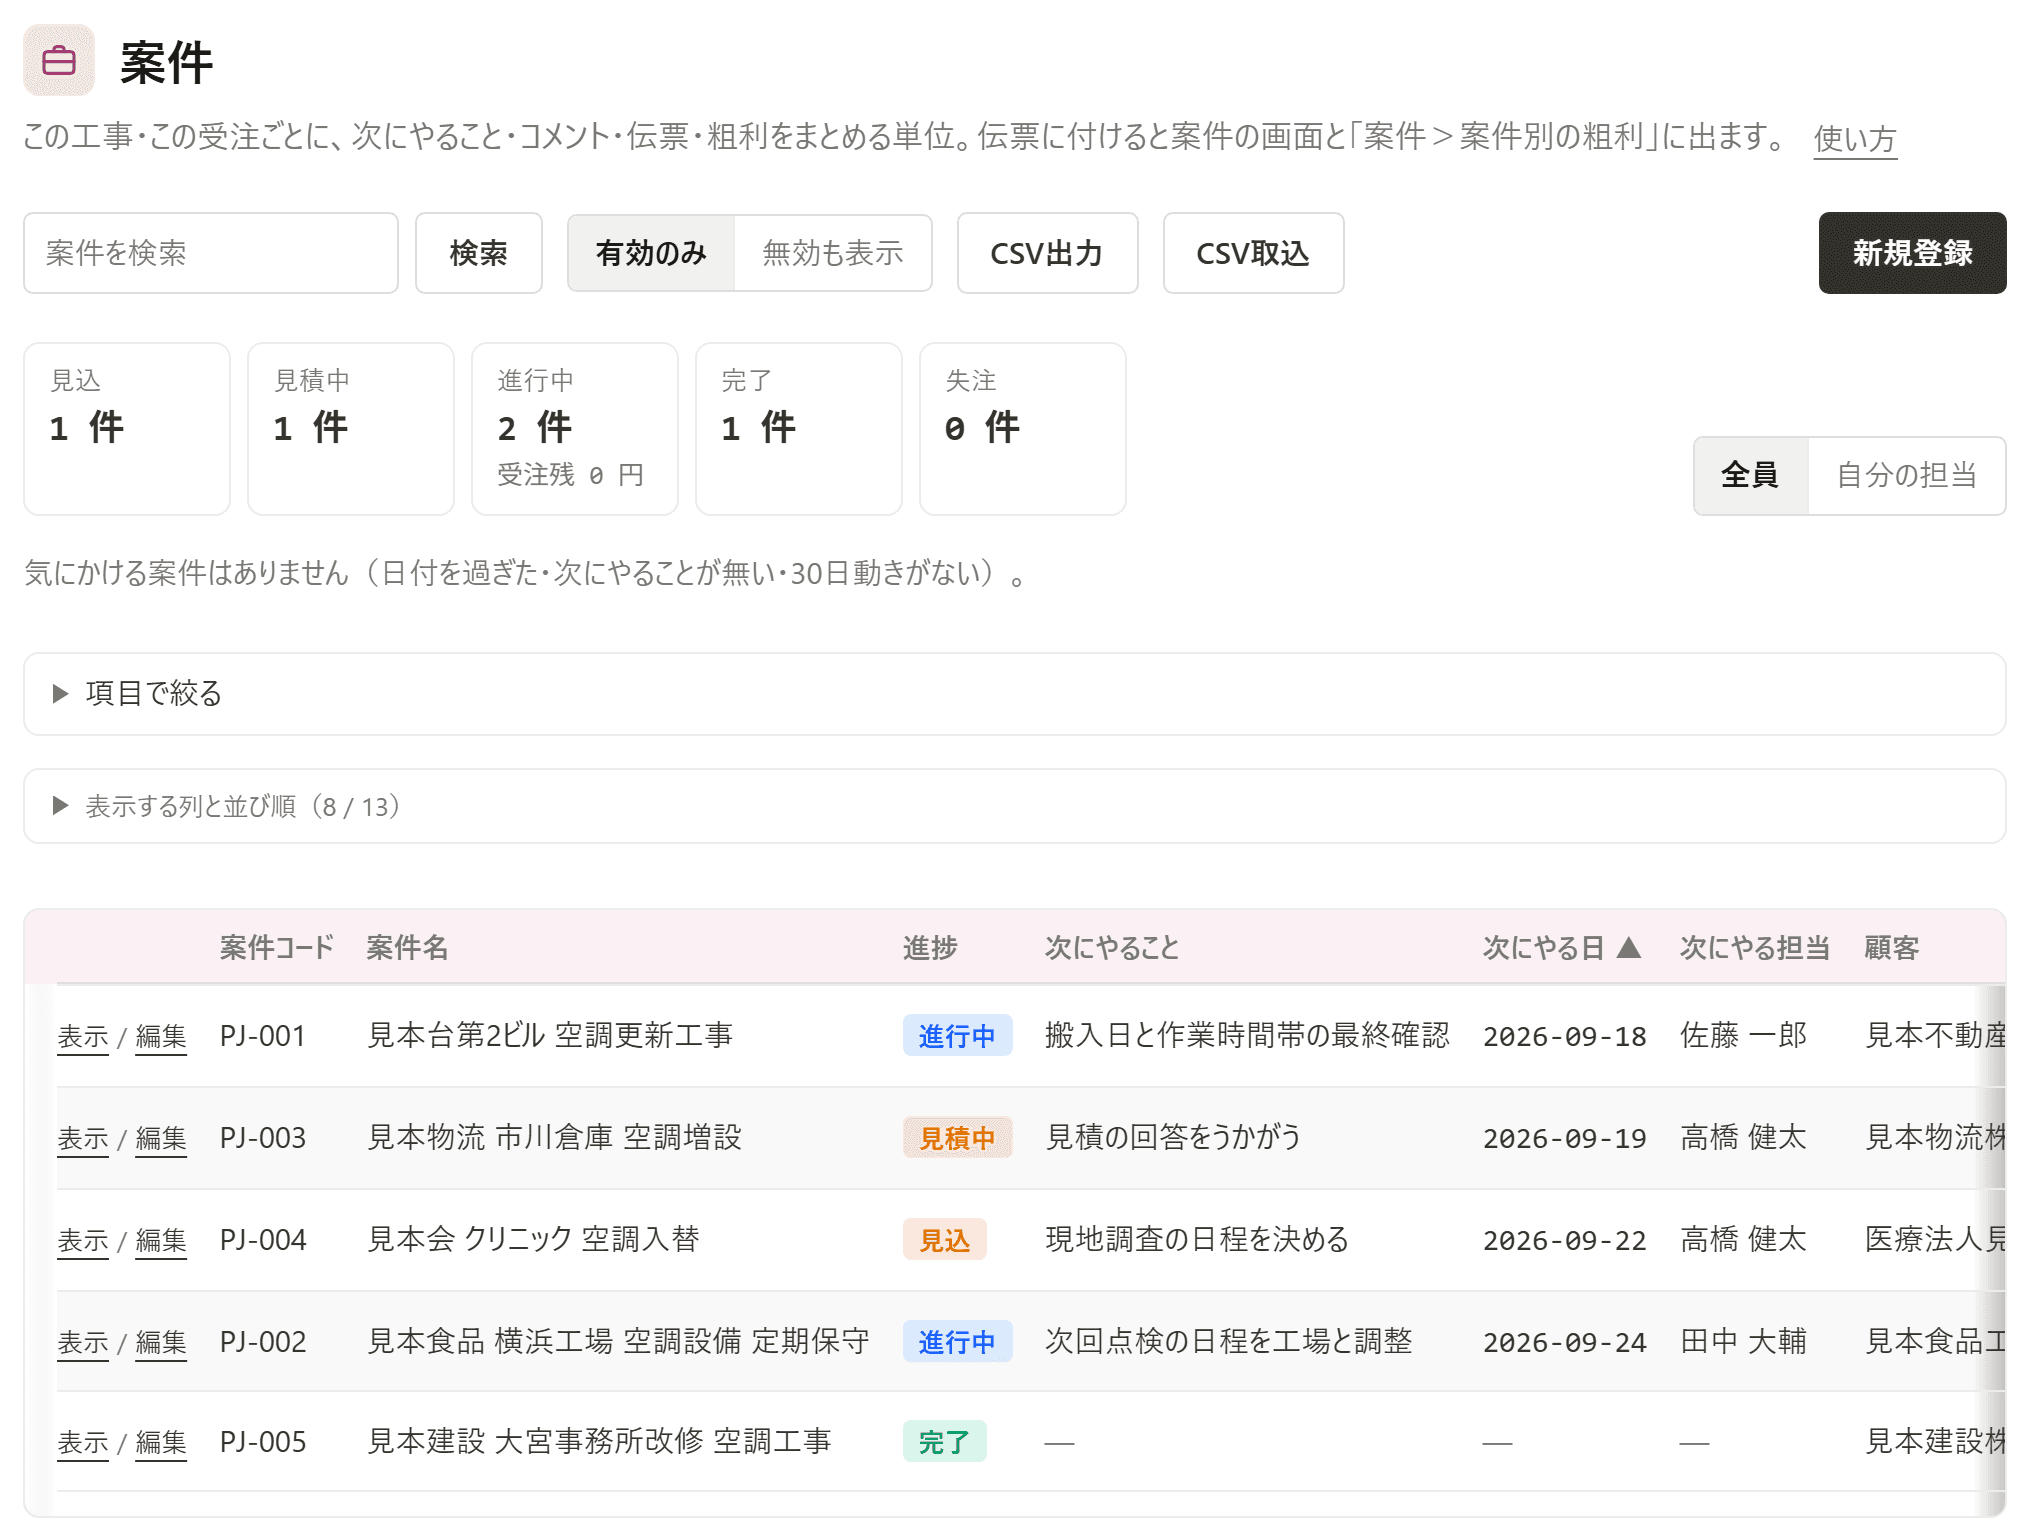Screen dimensions: 2030x1527
Task: Open 表示 link for PJ-005
Action: point(83,1443)
